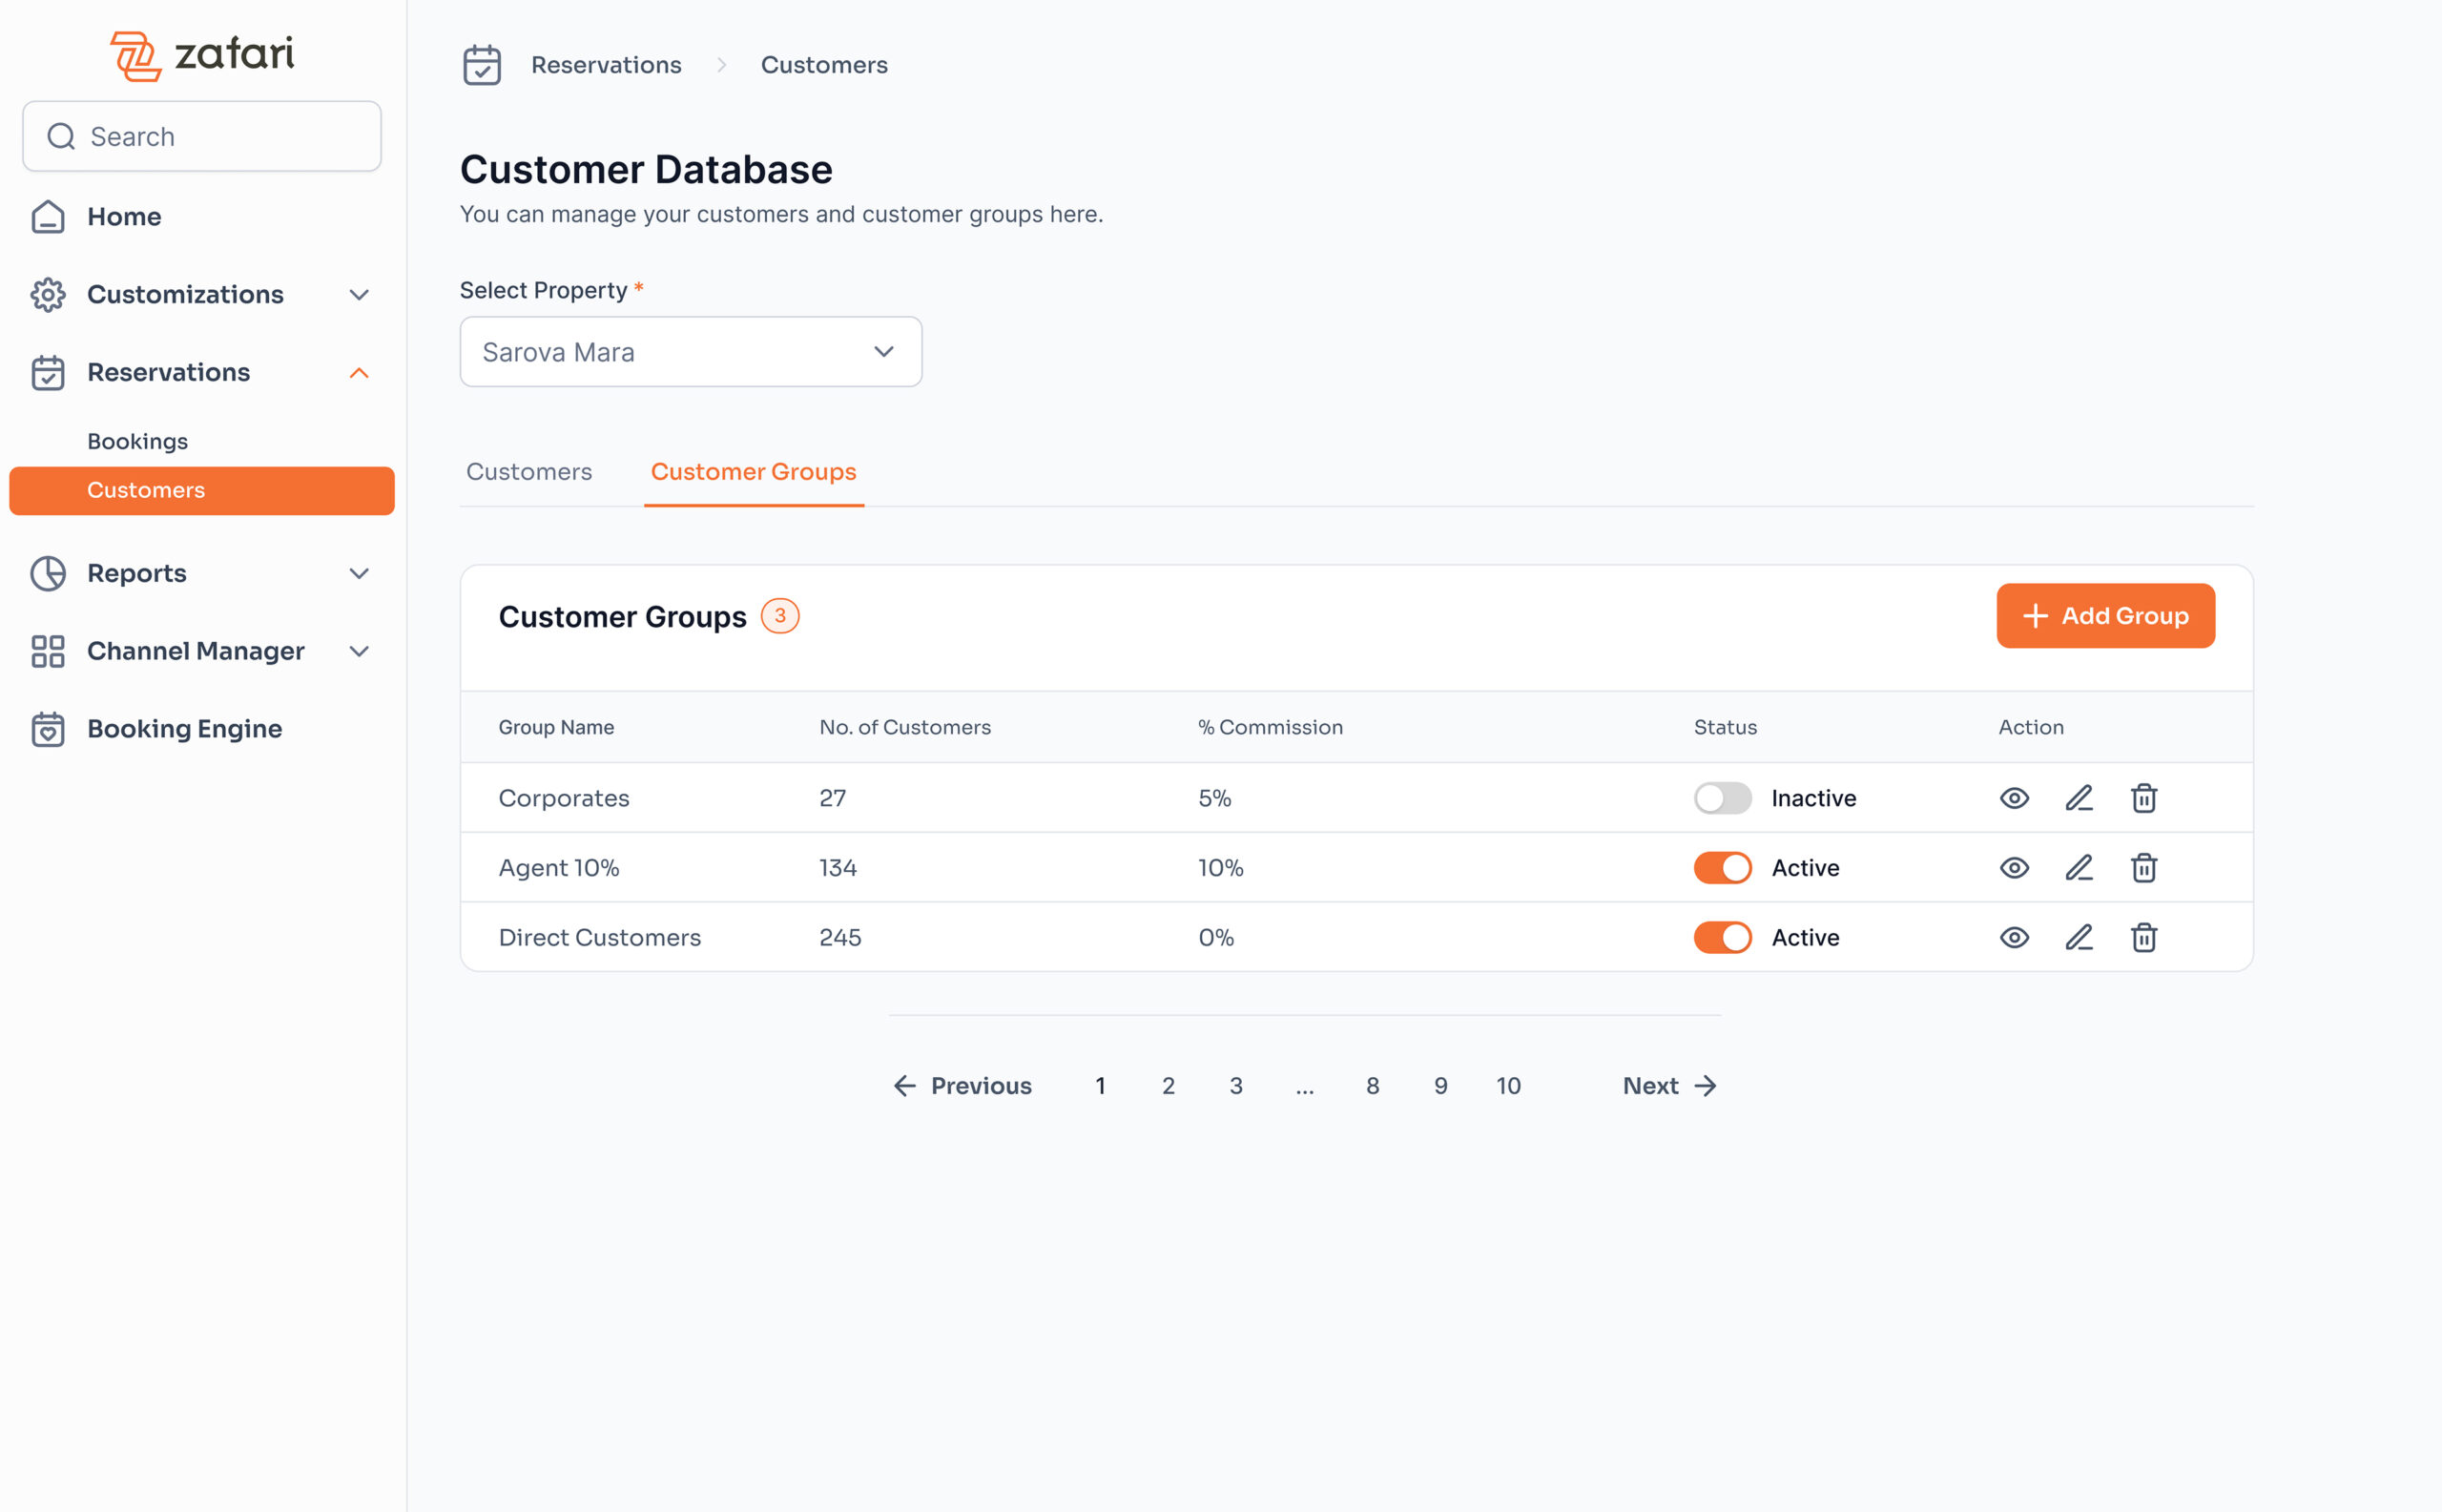Enable the Corporates status toggle
The image size is (2442, 1512).
(1722, 798)
